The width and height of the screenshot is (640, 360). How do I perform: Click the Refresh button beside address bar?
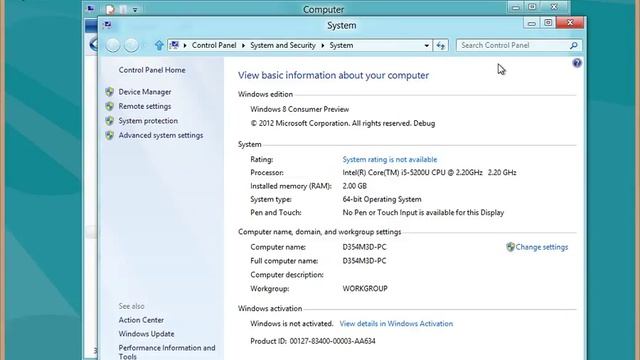[x=440, y=45]
